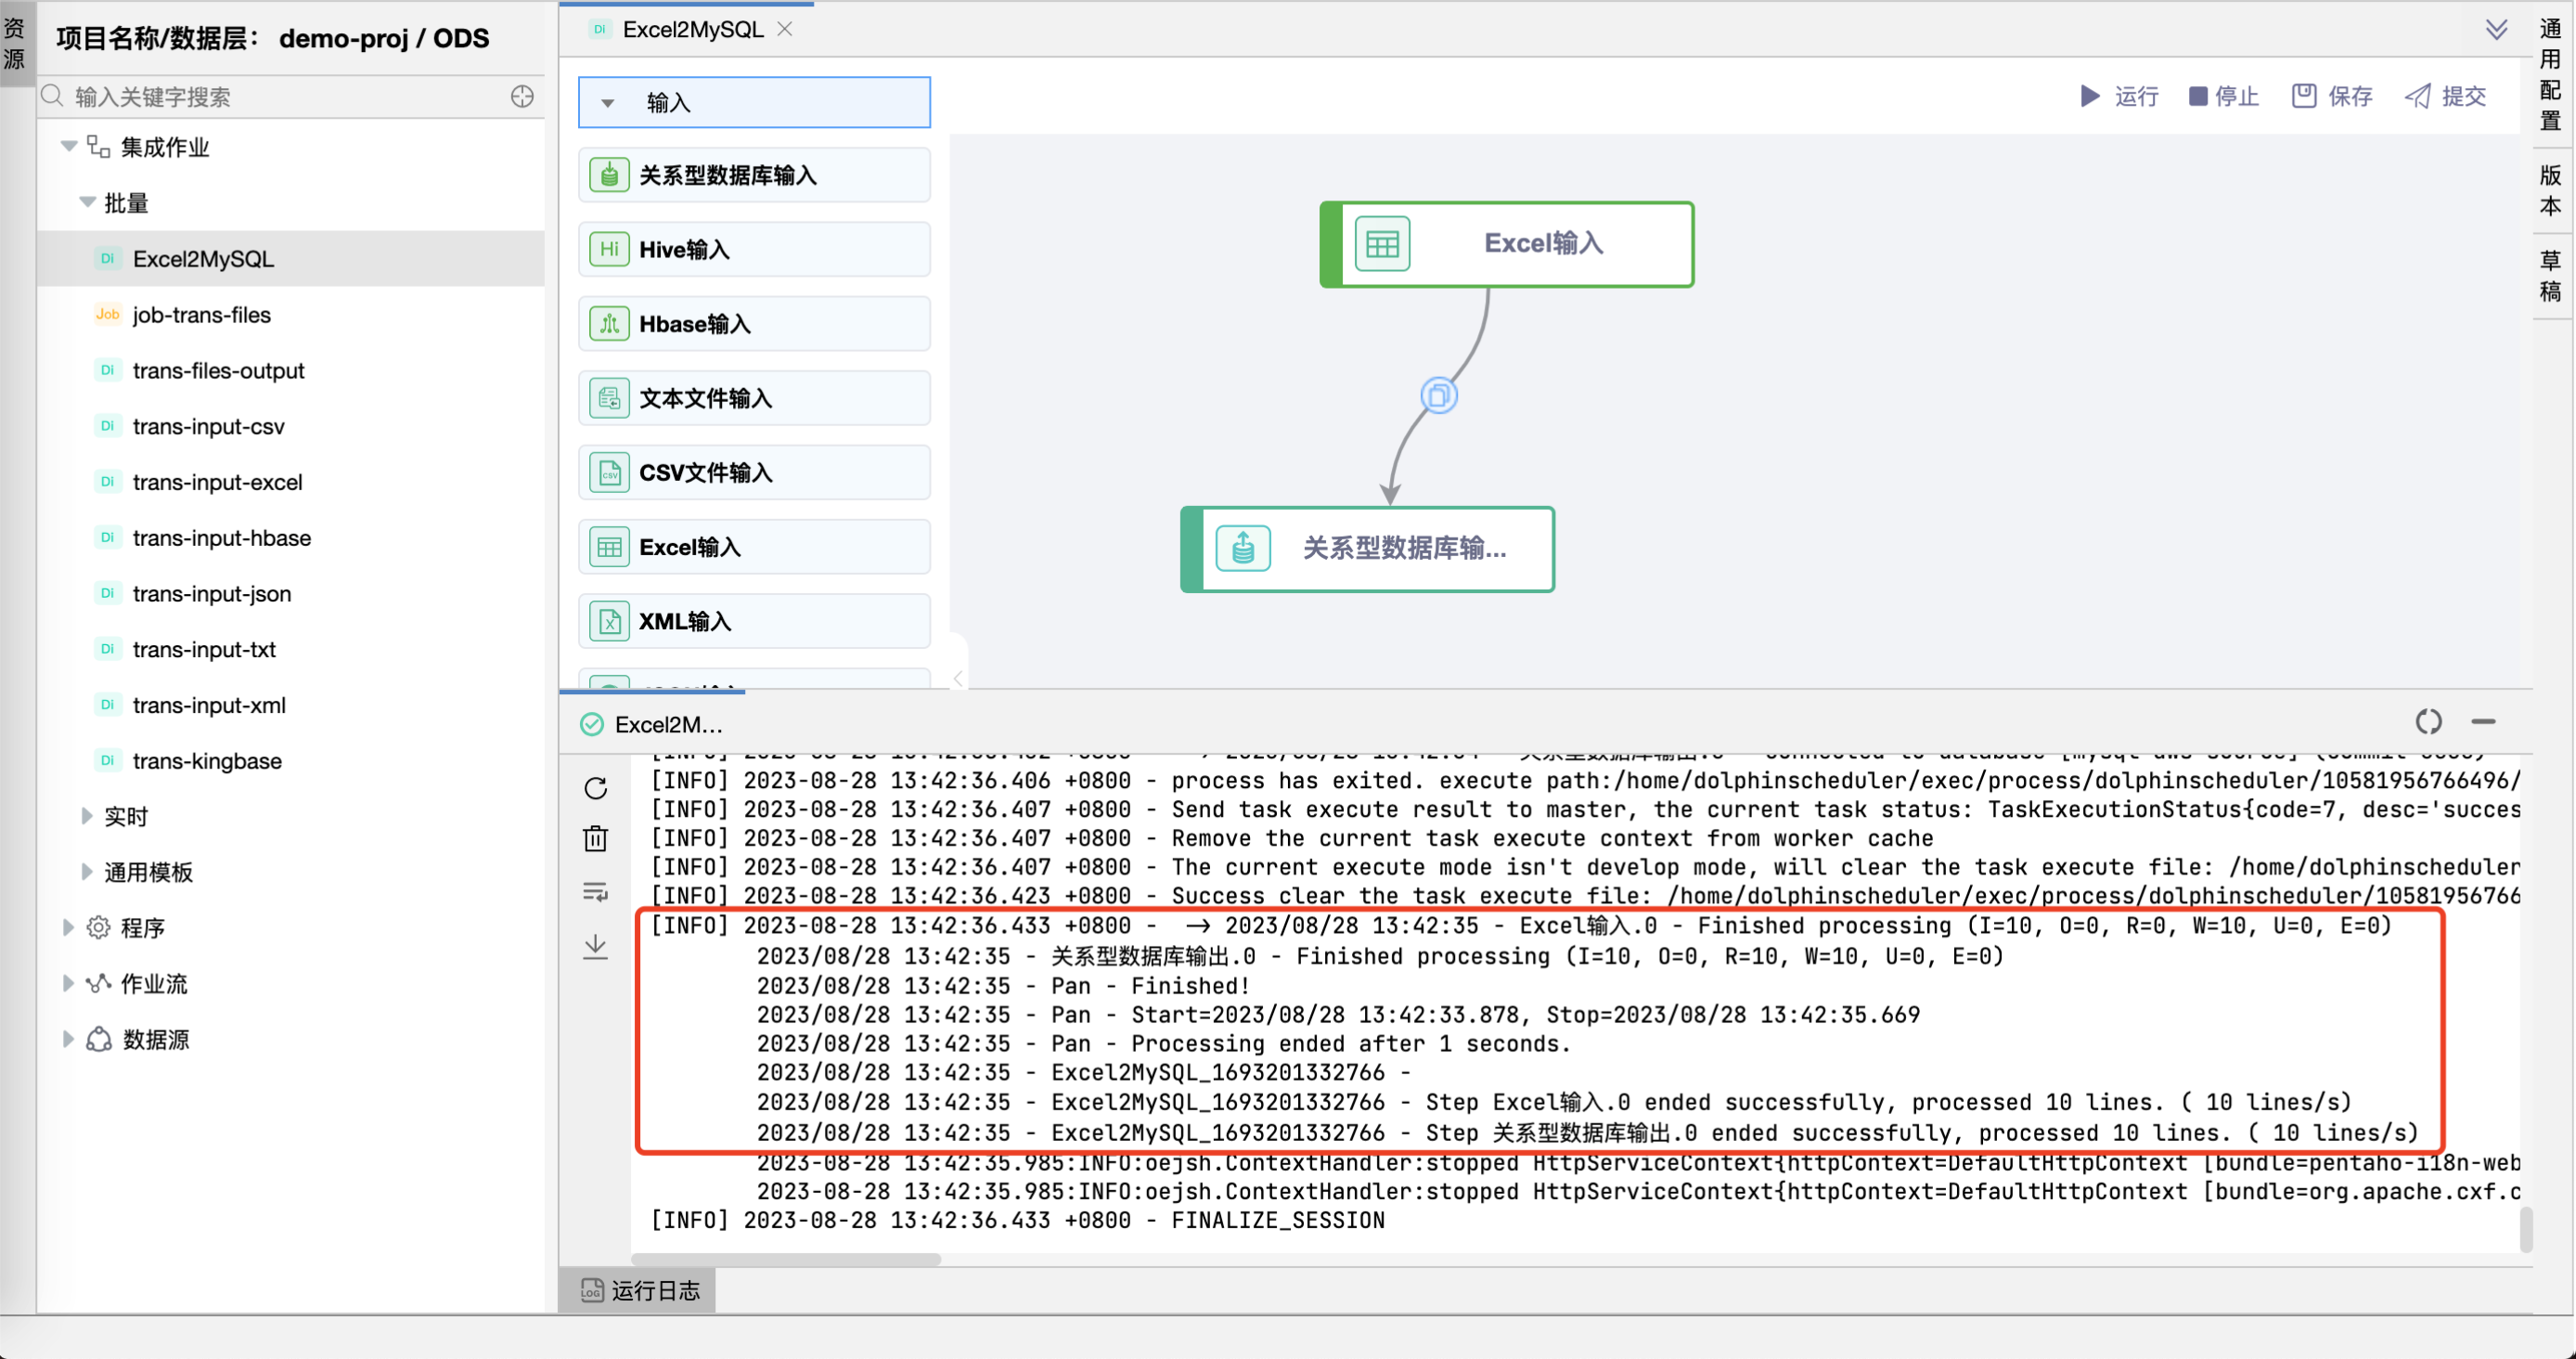Screen dimensions: 2576x1359
Task: Clear the log using the trash icon
Action: (596, 838)
